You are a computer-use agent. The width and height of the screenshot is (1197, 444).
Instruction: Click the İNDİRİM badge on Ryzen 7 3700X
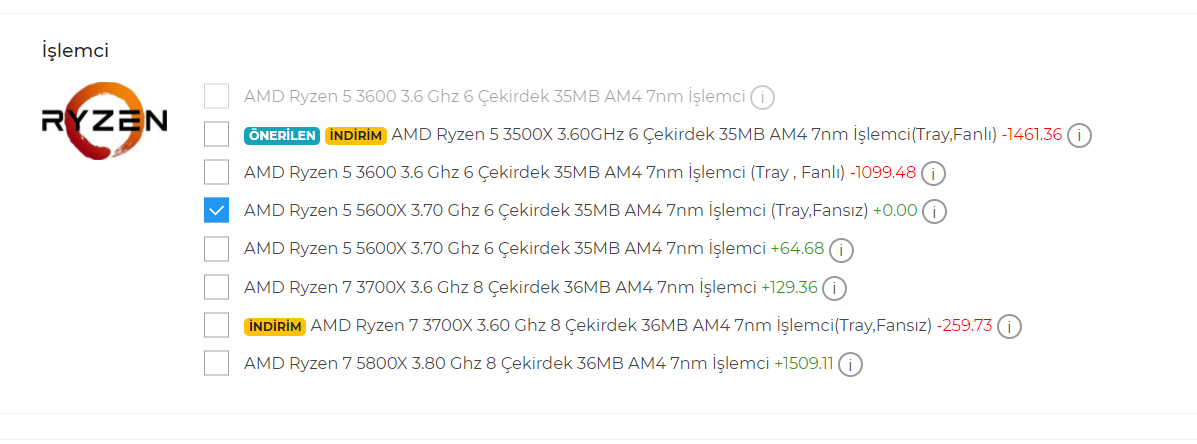coord(274,327)
